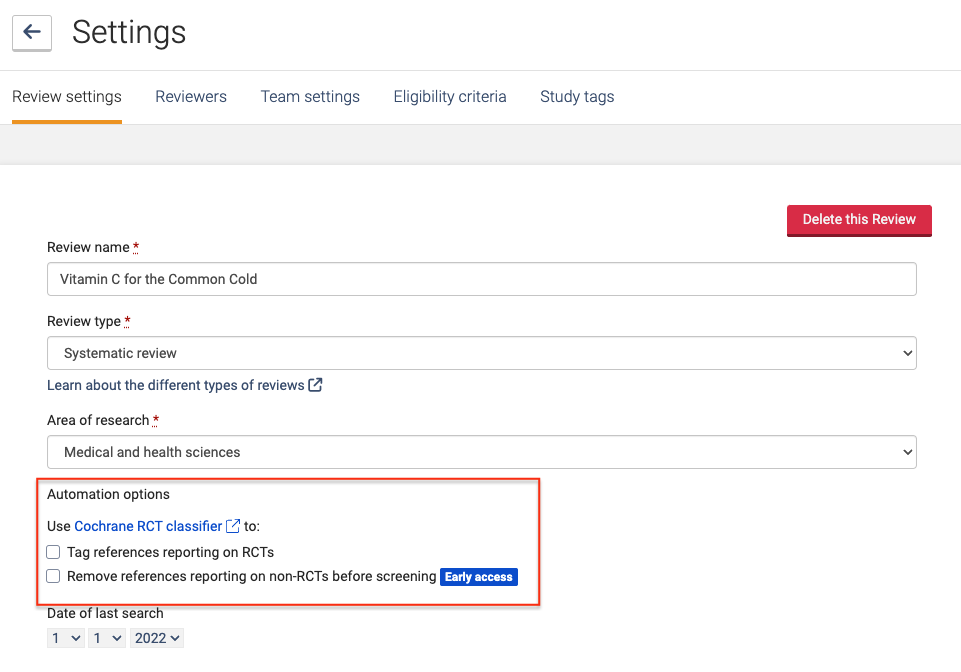Screen dimensions: 961x672
Task: Open Learn about the different types of reviews
Action: [x=176, y=385]
